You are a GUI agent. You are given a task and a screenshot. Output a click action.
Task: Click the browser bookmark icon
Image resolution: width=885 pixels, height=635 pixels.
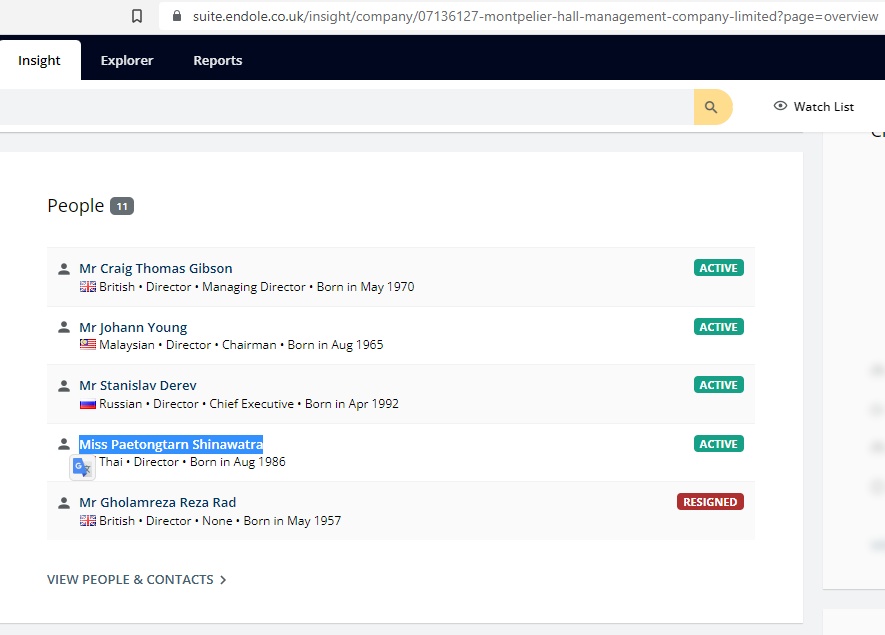137,16
